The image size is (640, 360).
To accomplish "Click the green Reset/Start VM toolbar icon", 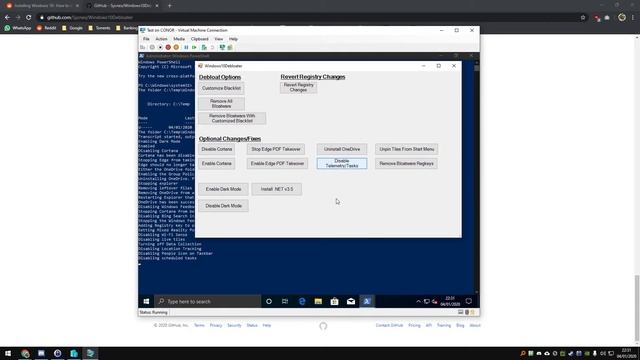I will [194, 47].
